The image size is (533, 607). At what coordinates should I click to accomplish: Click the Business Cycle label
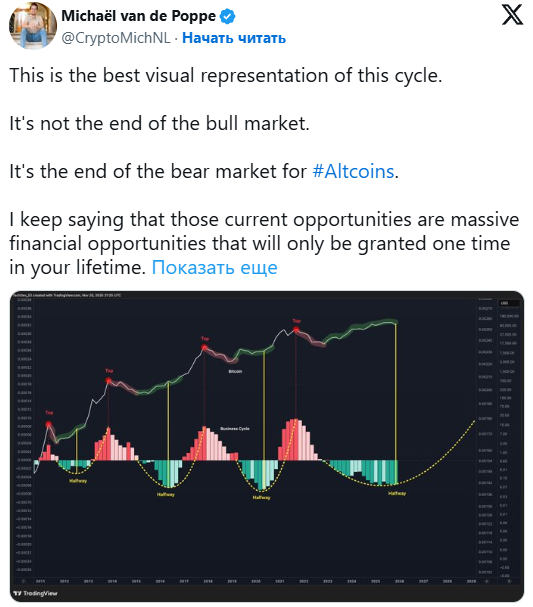pyautogui.click(x=235, y=429)
